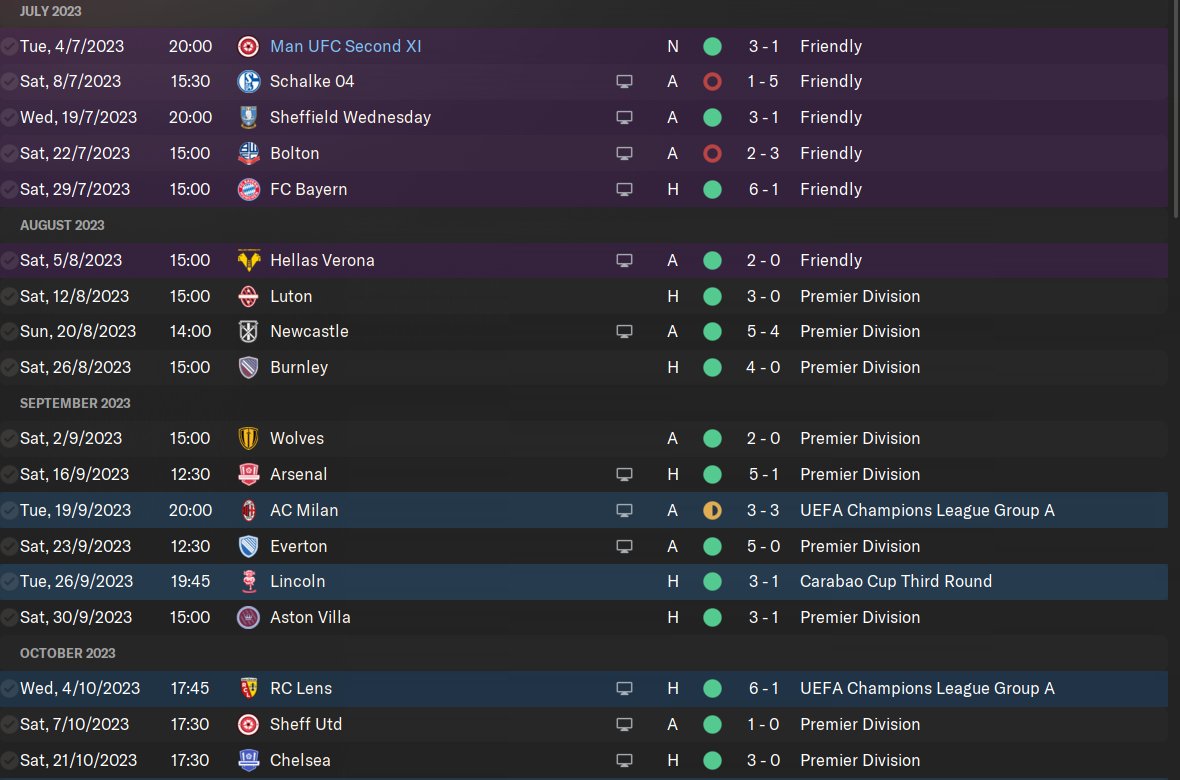Click the SEPTEMBER 2023 month header
The height and width of the screenshot is (780, 1180).
pos(75,404)
